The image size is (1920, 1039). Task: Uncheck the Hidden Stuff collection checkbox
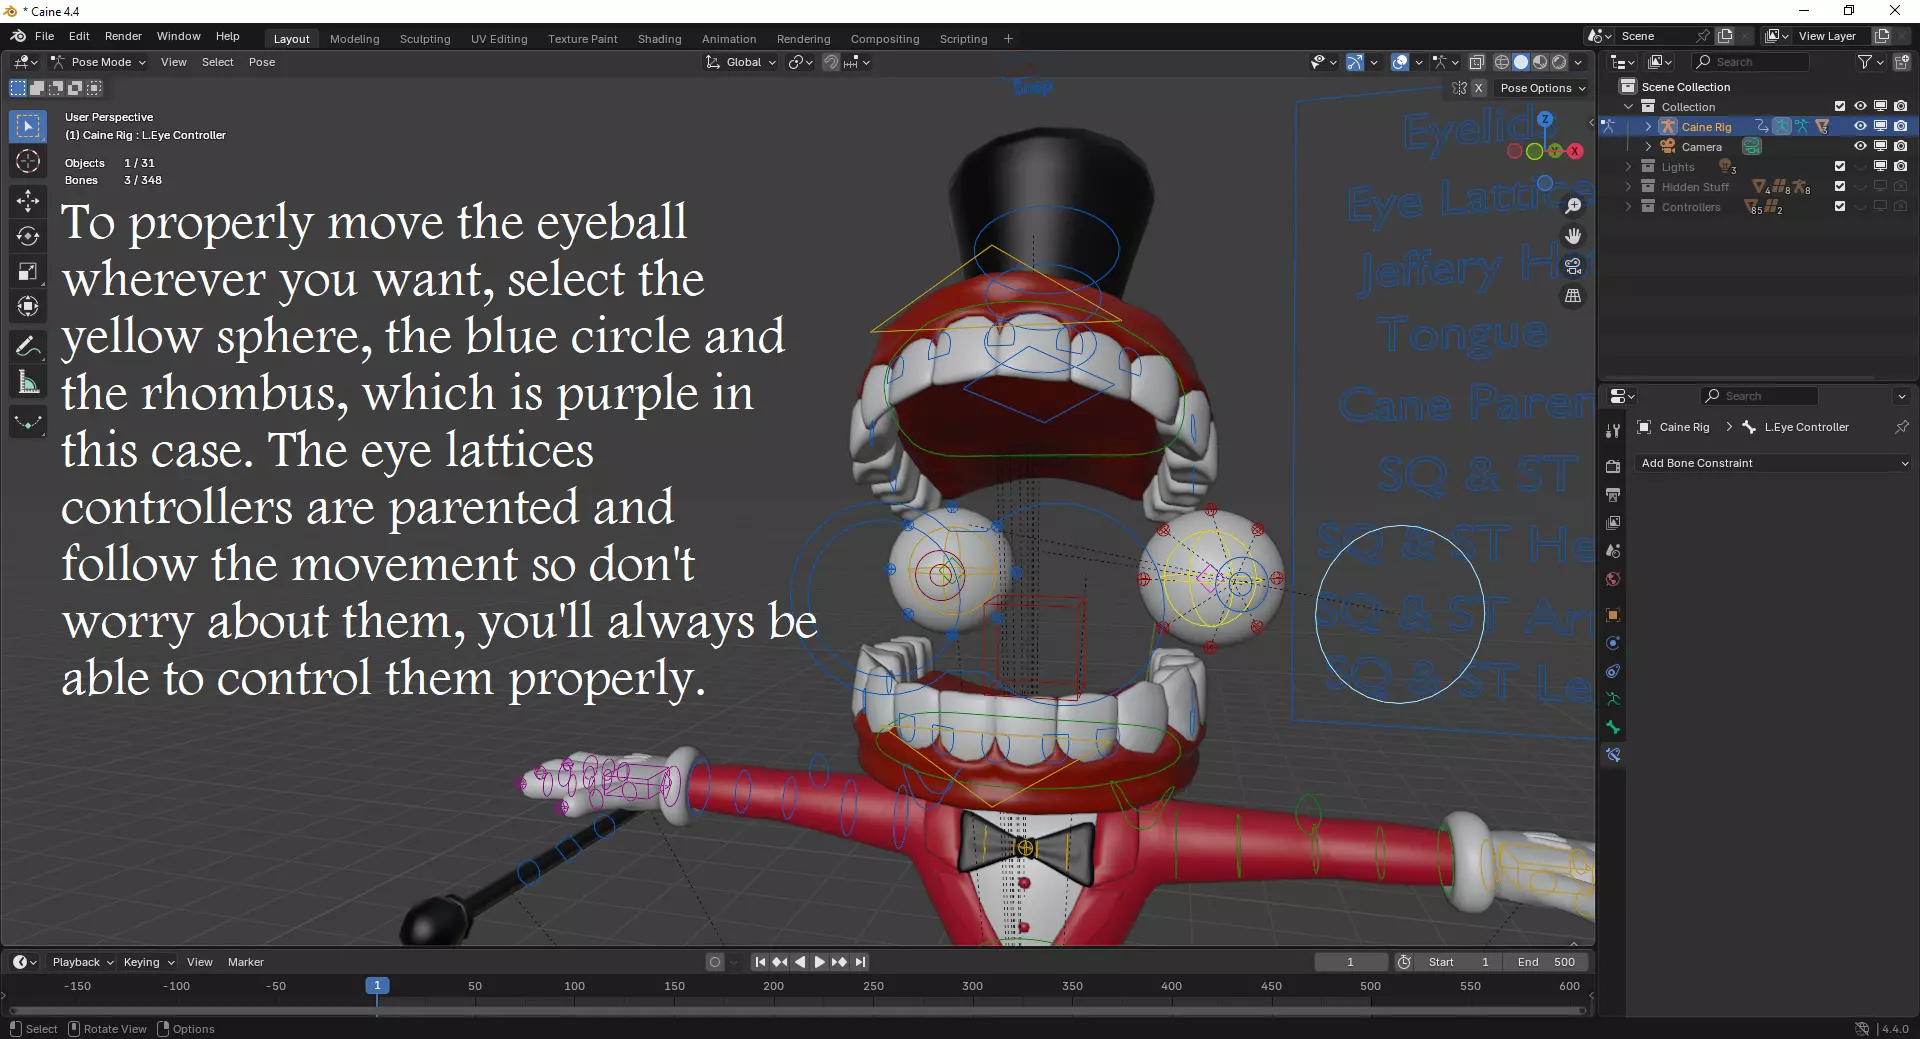coord(1840,187)
